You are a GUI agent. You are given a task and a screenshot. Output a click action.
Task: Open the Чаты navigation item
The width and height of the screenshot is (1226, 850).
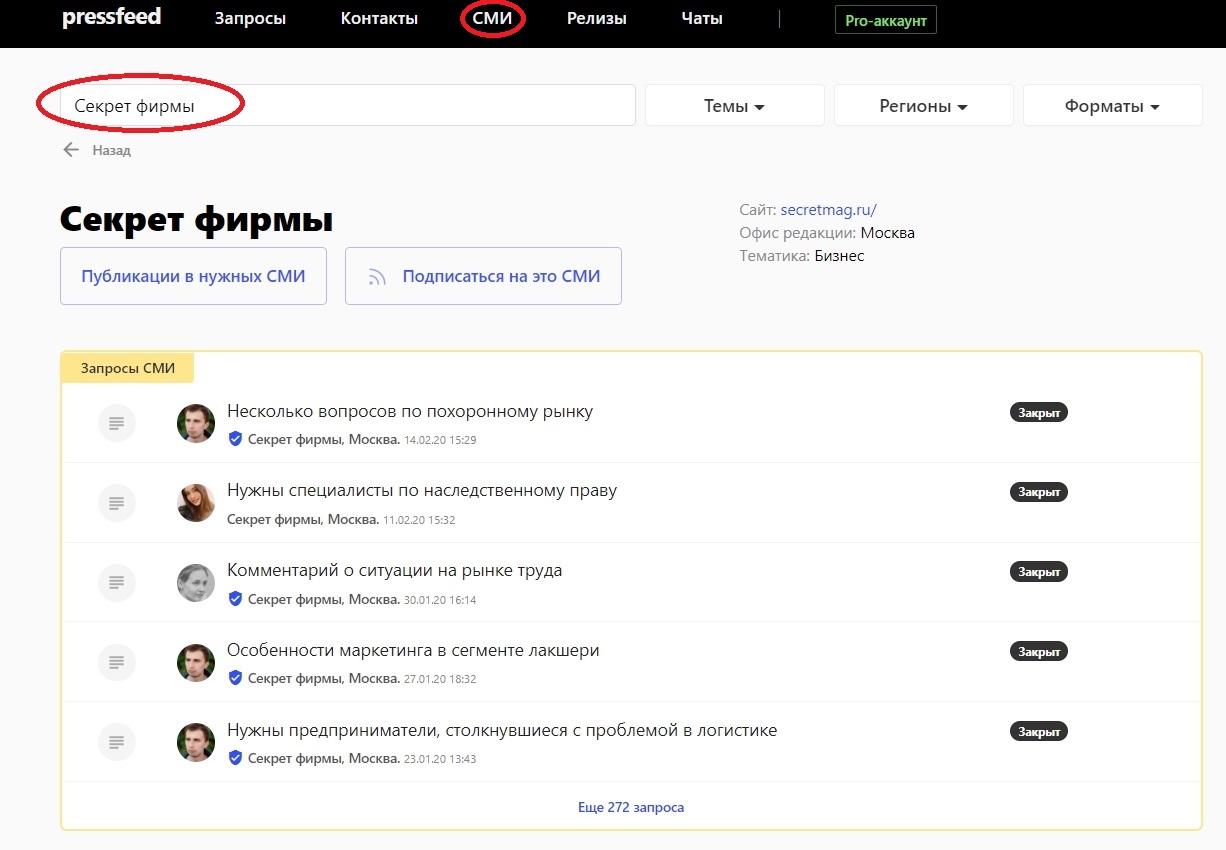tap(701, 19)
